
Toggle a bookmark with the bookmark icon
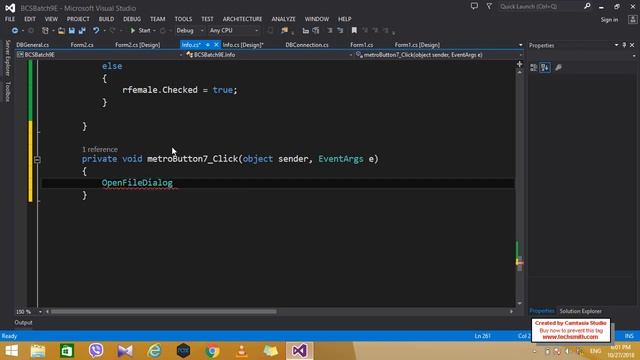tap(354, 31)
